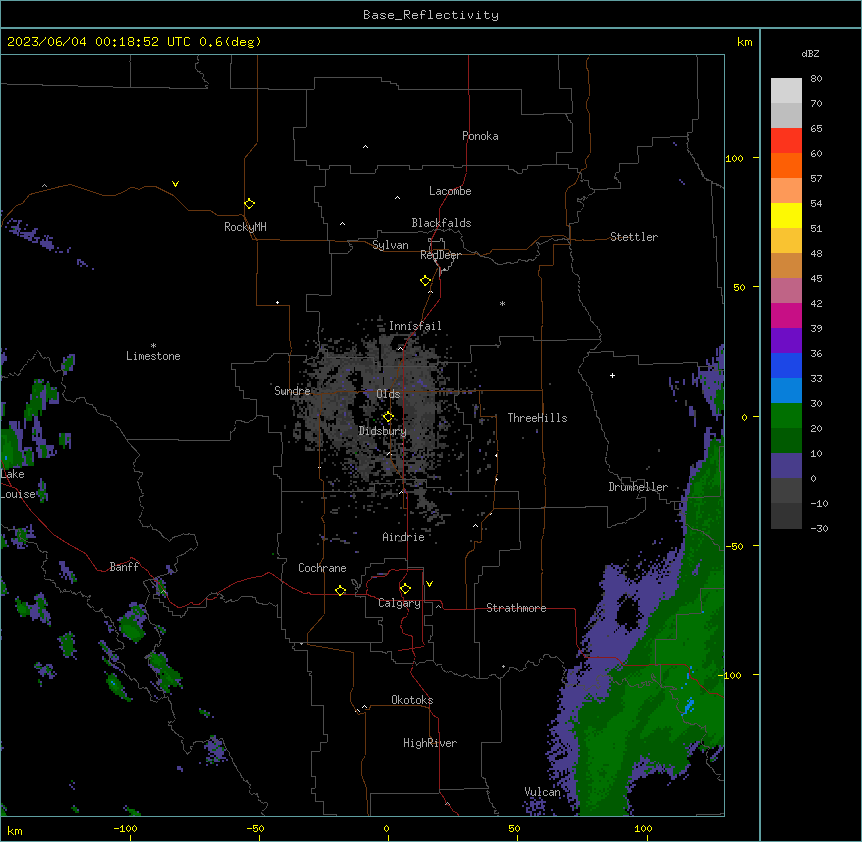The height and width of the screenshot is (842, 862).
Task: Select the yellow diamond marker above the Calgary label
Action: tap(405, 589)
